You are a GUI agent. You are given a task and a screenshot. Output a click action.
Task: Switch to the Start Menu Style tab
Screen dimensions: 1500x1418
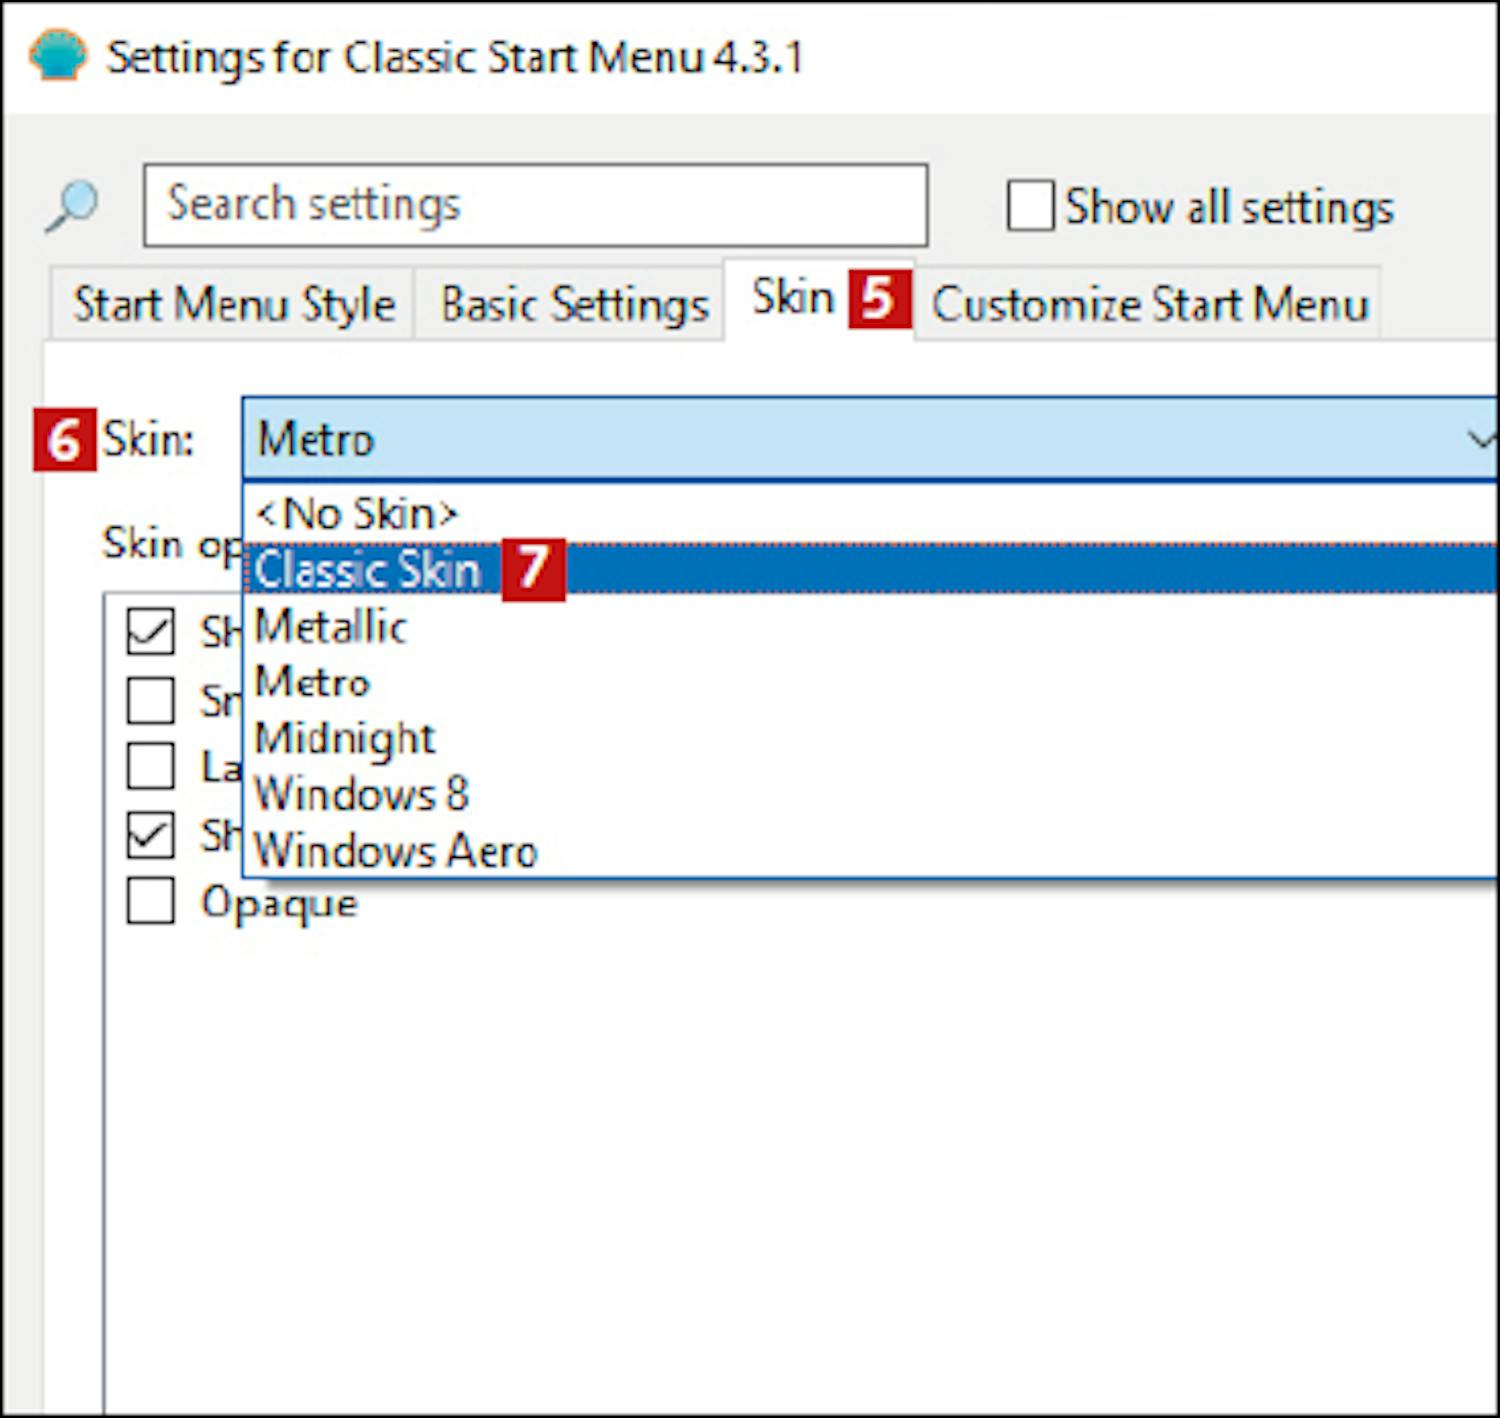(233, 304)
